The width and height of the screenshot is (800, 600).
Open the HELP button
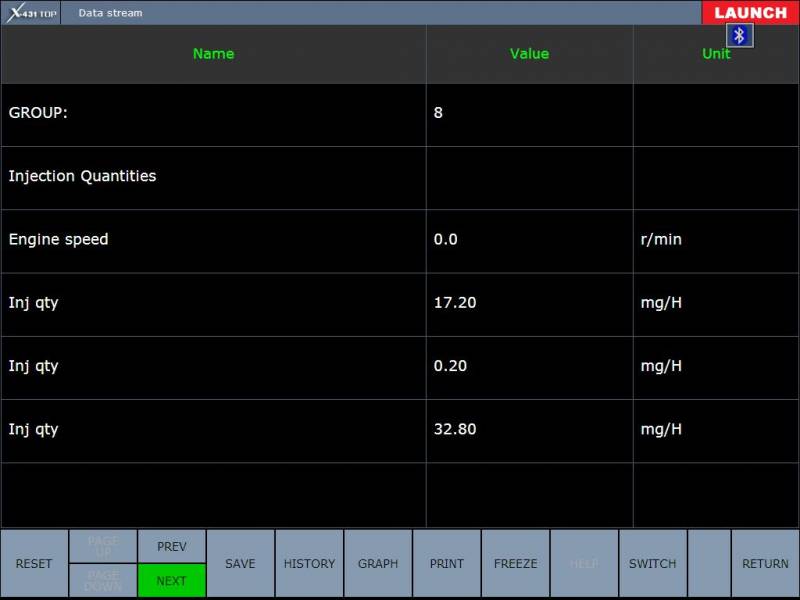584,564
